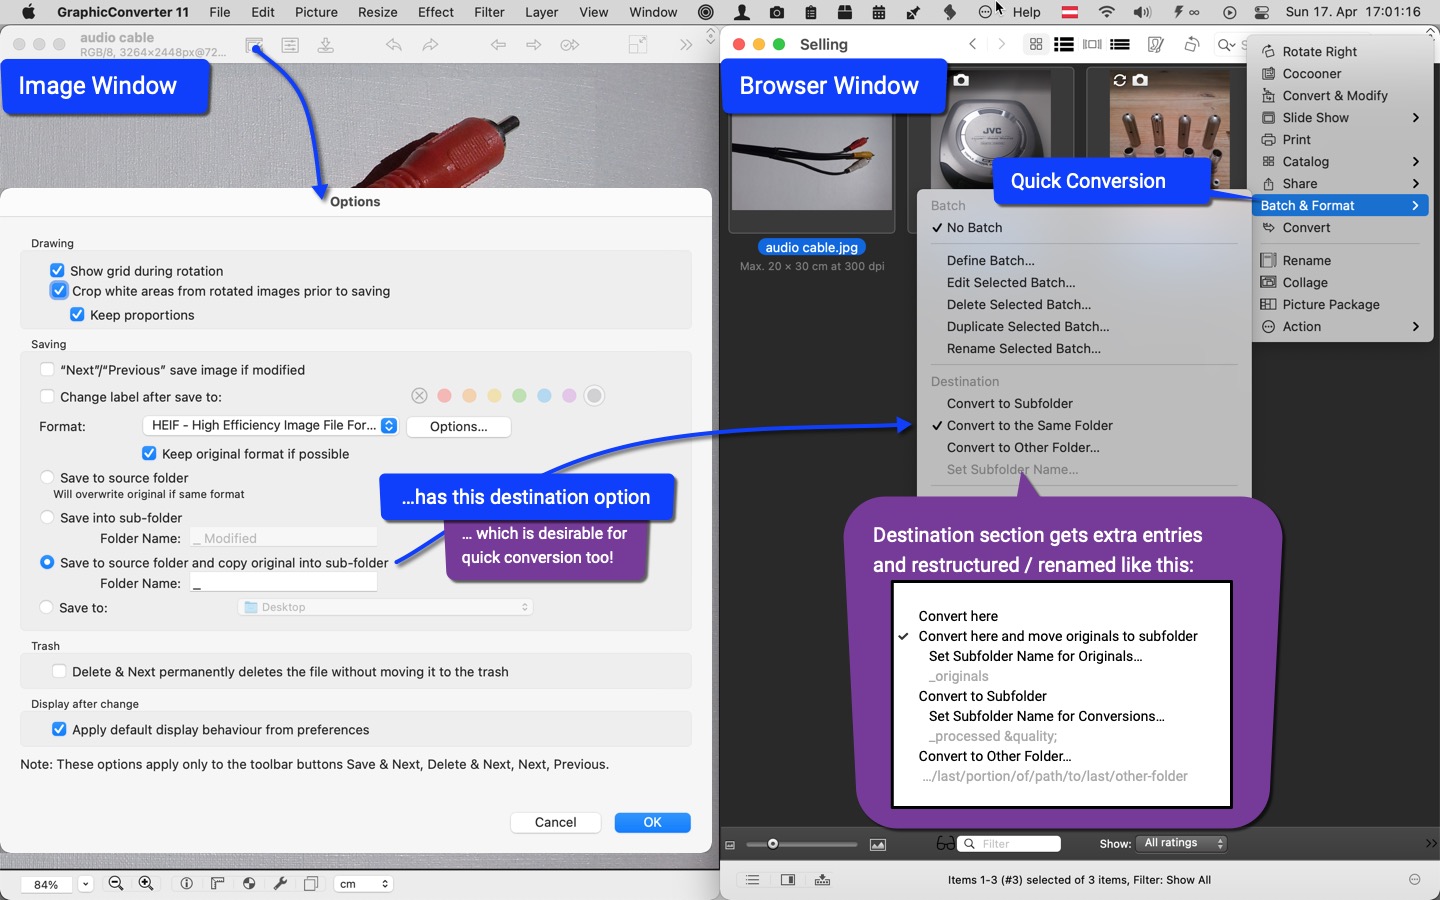Switch browser to detailed list view

1120,44
